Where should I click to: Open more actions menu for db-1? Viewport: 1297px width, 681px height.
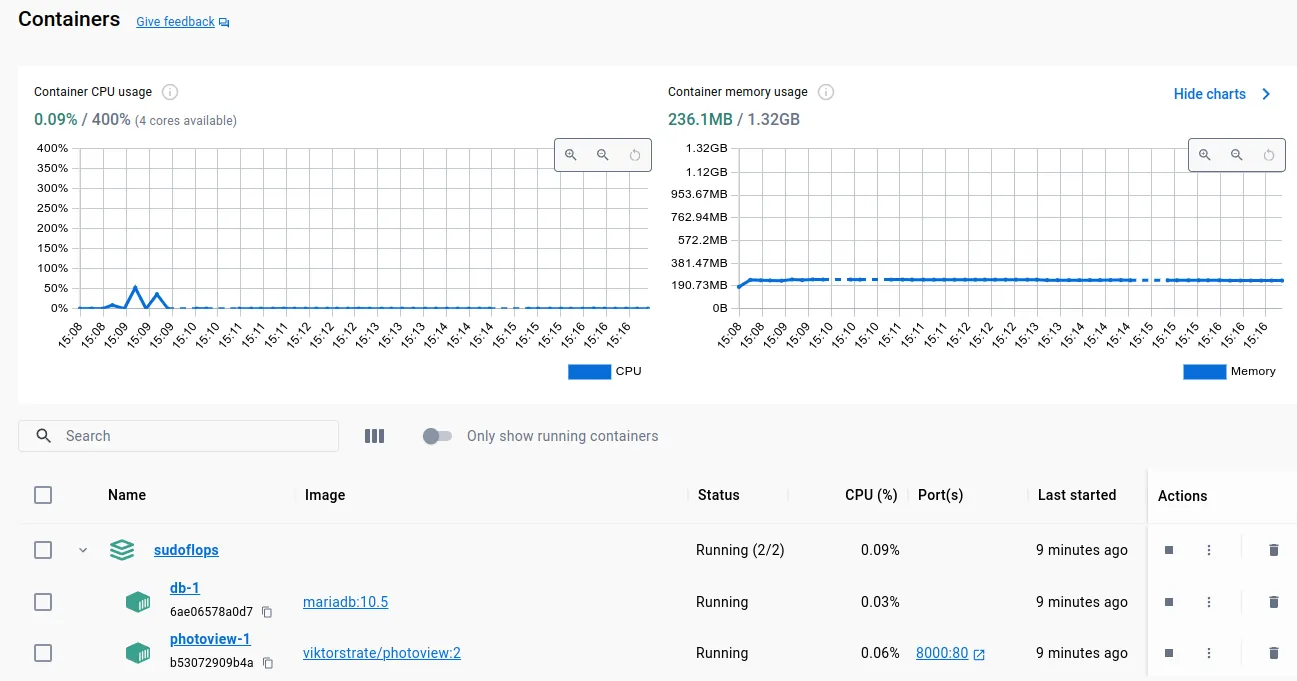point(1209,602)
